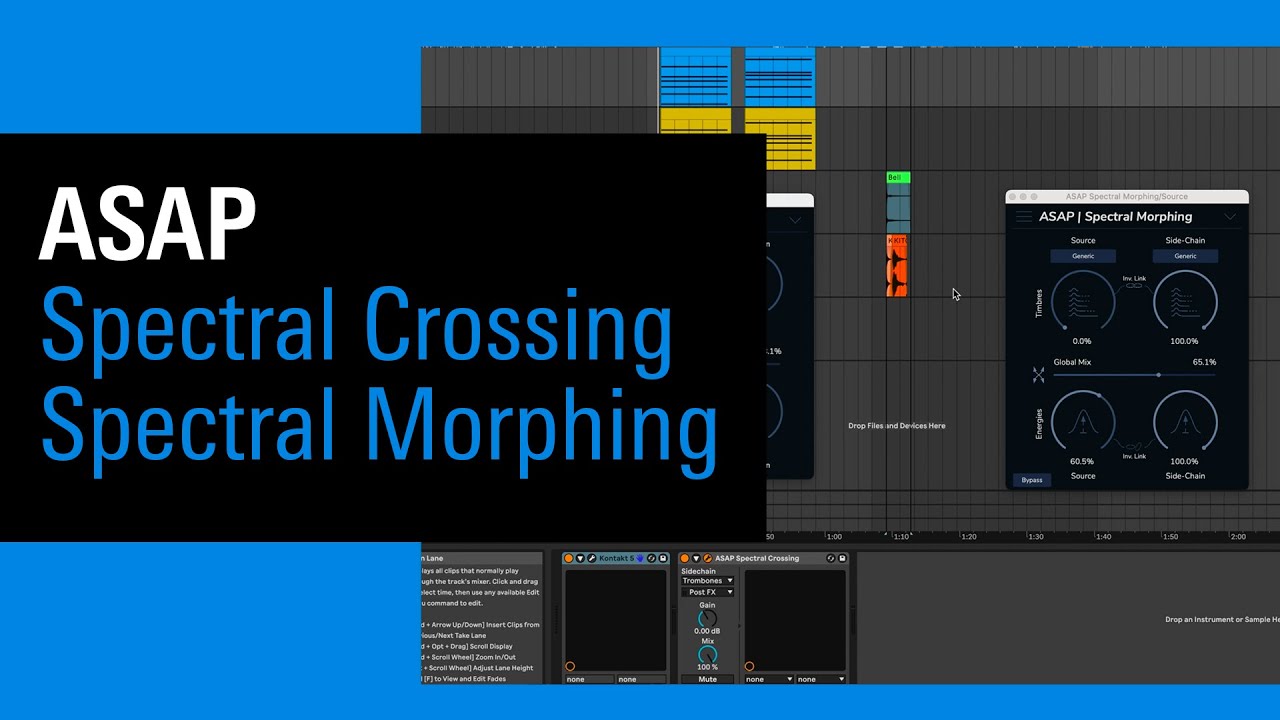
Task: Open the Spectral Morphing hamburger menu
Action: pyautogui.click(x=1023, y=217)
